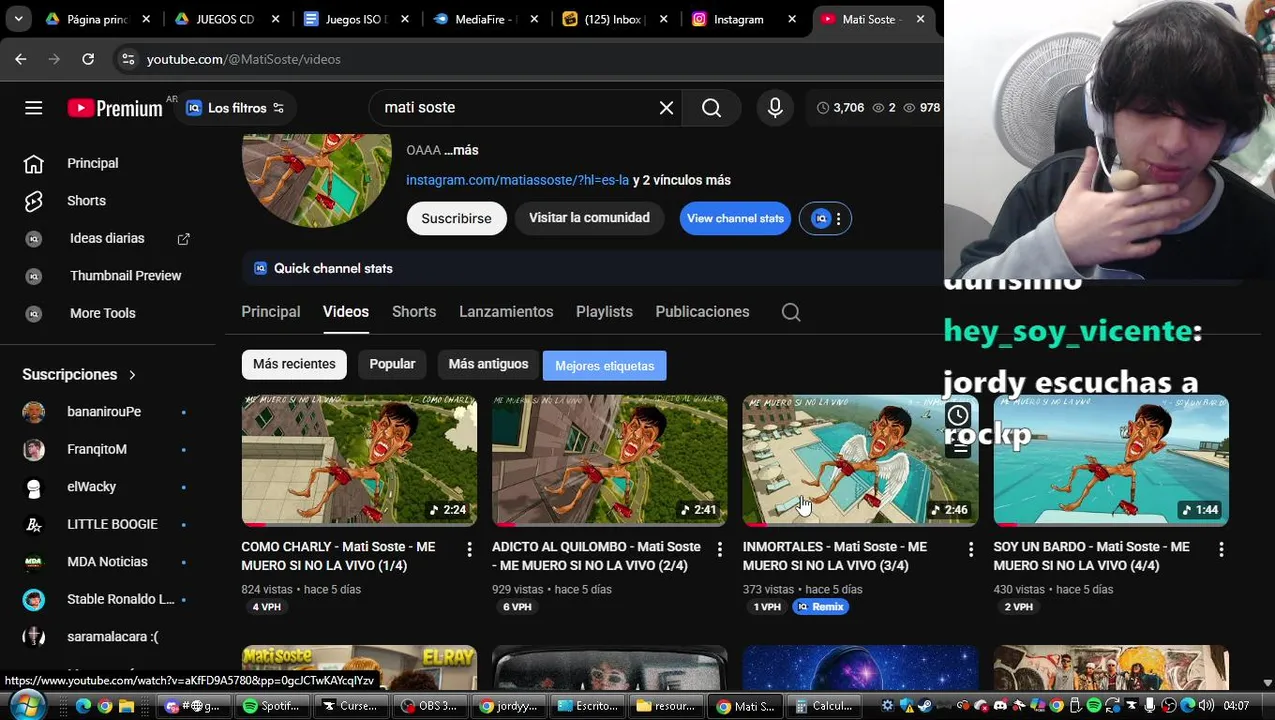Open the browser tab search chevron
The image size is (1275, 720).
pyautogui.click(x=19, y=19)
